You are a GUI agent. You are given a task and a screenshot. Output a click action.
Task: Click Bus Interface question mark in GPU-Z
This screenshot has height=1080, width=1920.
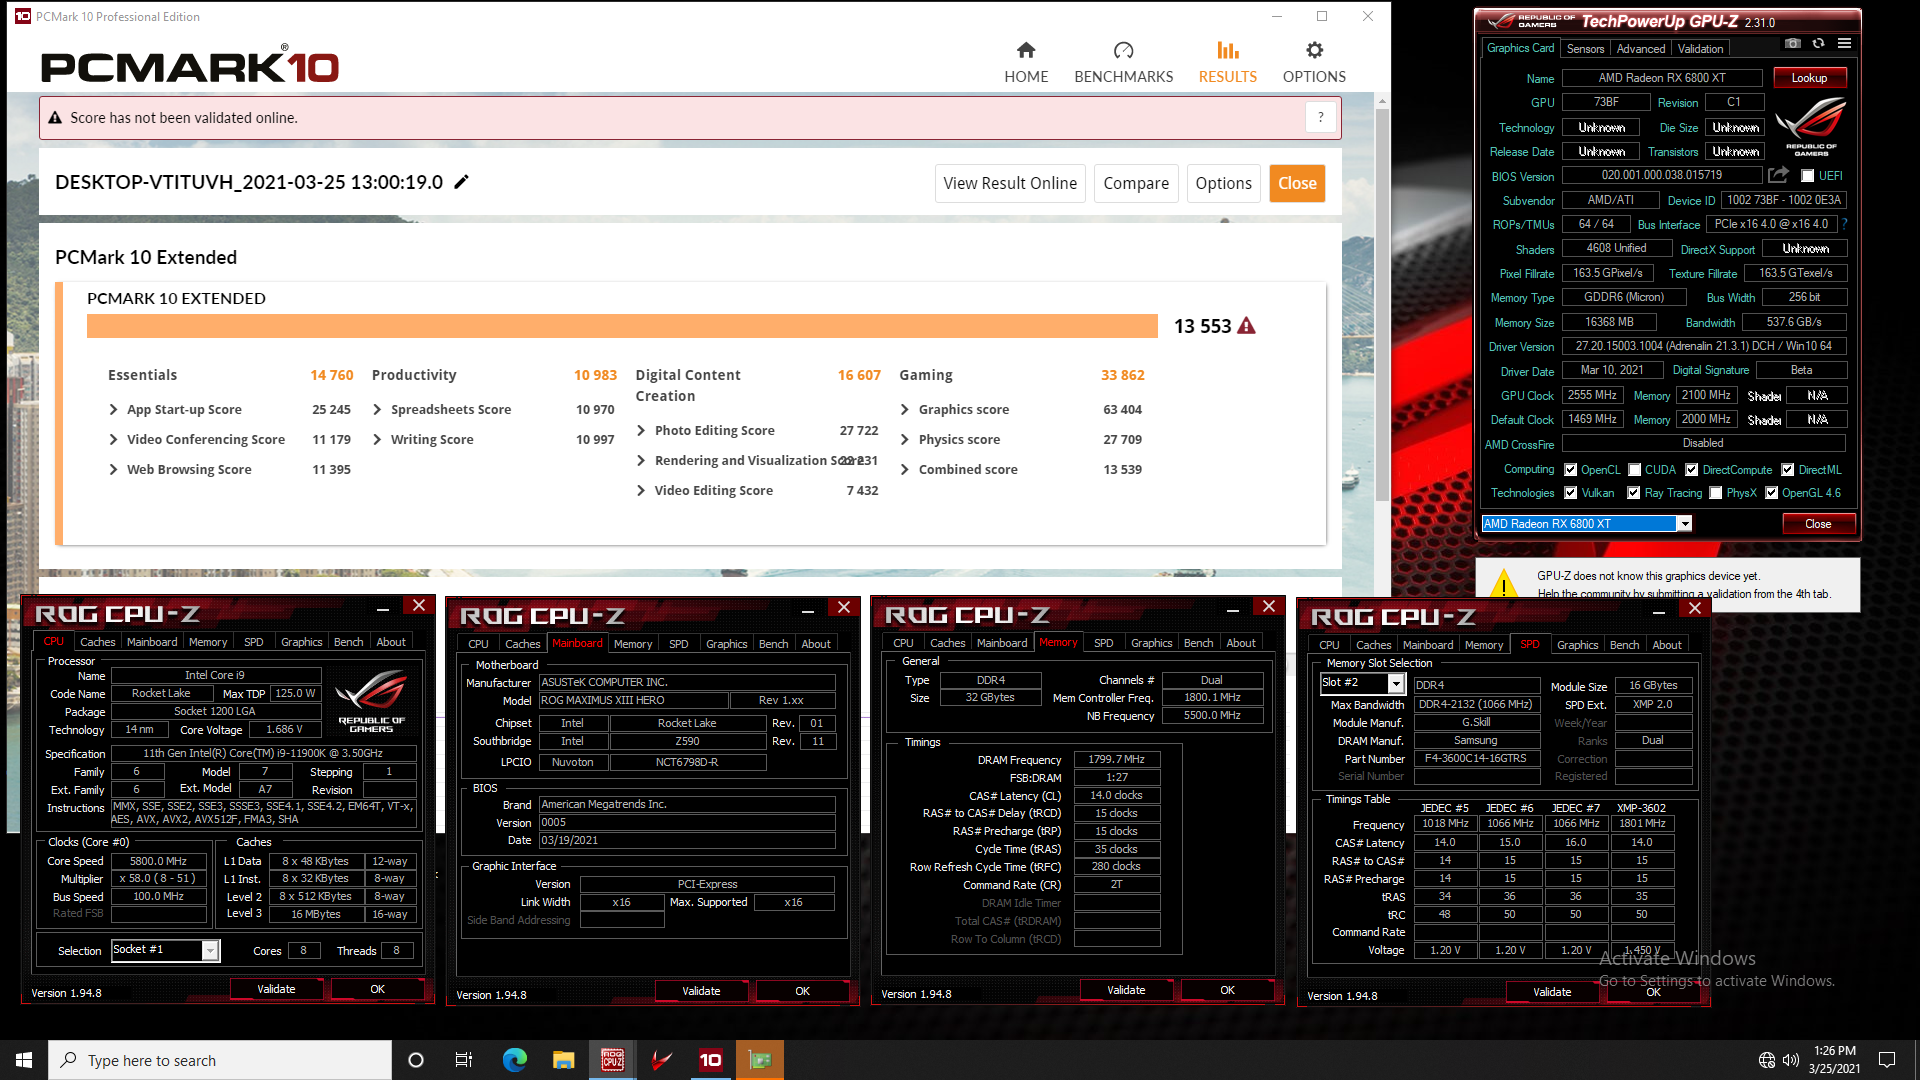point(1844,224)
